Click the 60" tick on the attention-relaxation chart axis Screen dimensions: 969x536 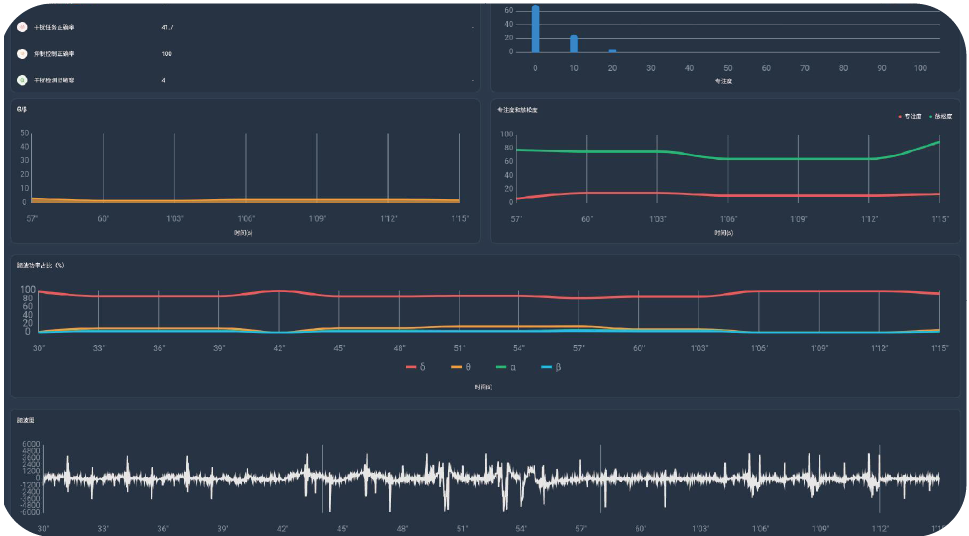[587, 218]
